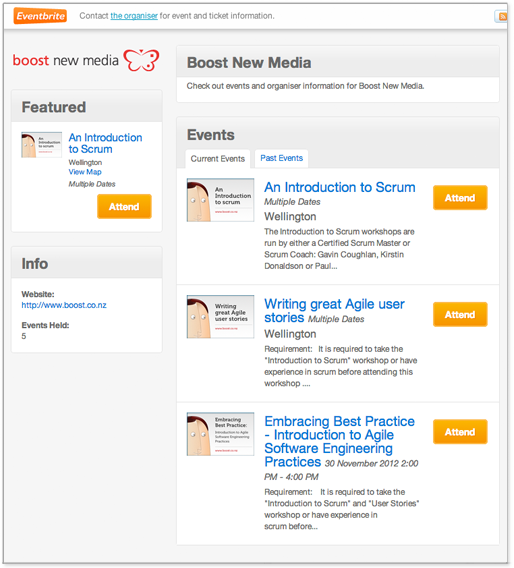Open Embracing Best Practice event title
The height and width of the screenshot is (568, 514).
coord(339,442)
